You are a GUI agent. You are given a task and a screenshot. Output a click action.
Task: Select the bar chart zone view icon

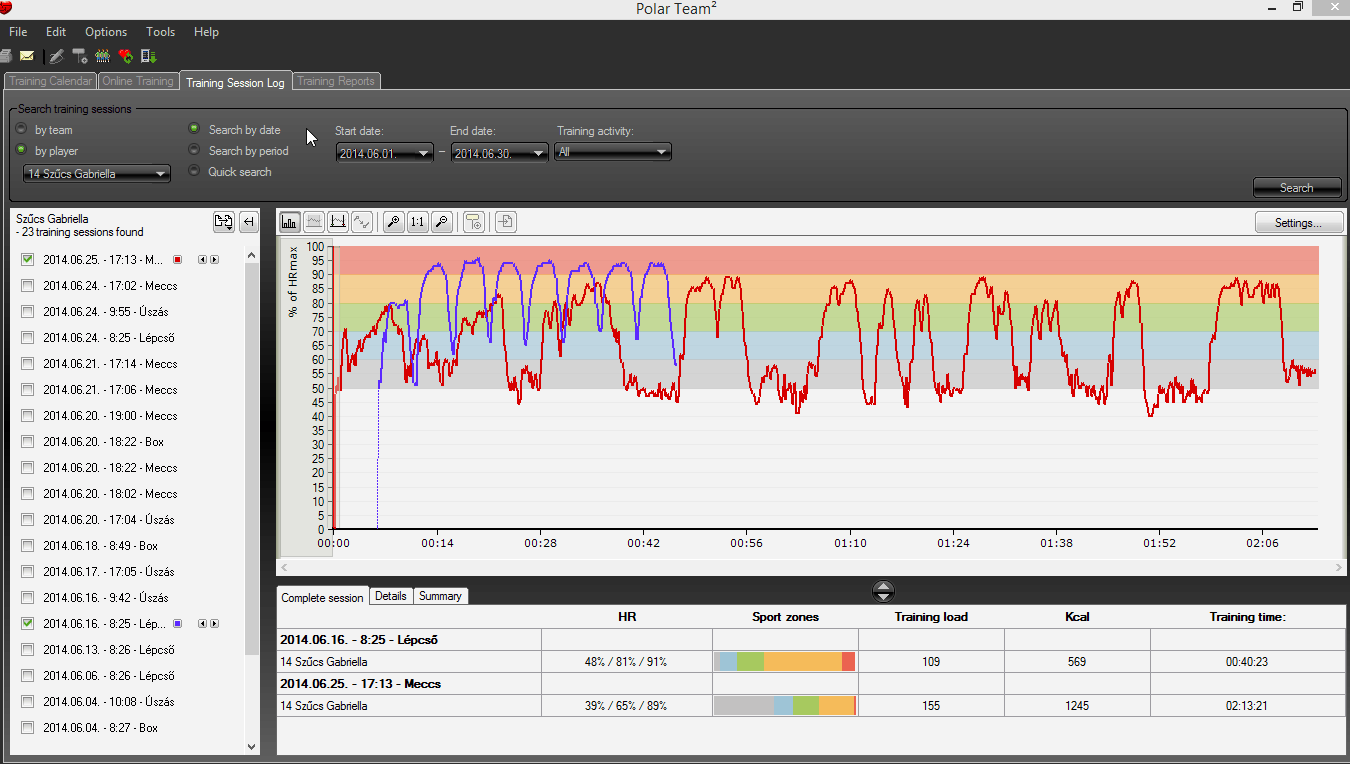point(290,222)
